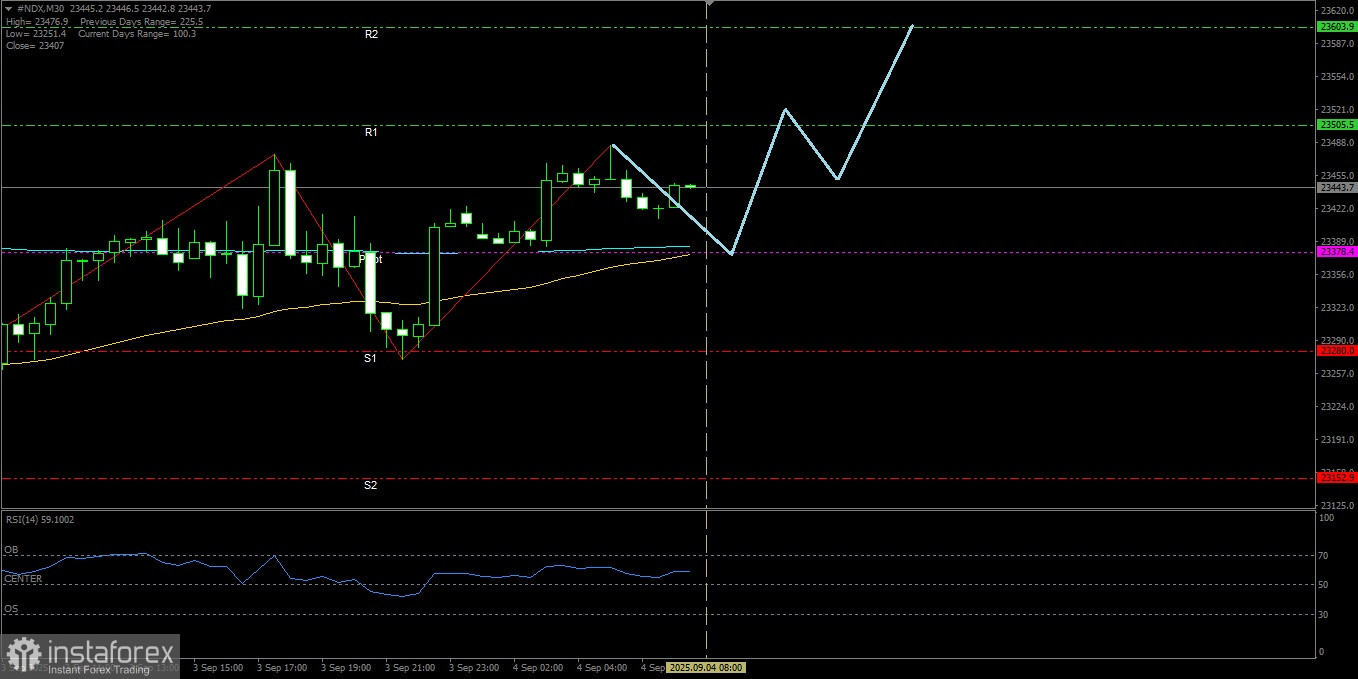
Task: Click the Pivot level label
Action: [371, 258]
